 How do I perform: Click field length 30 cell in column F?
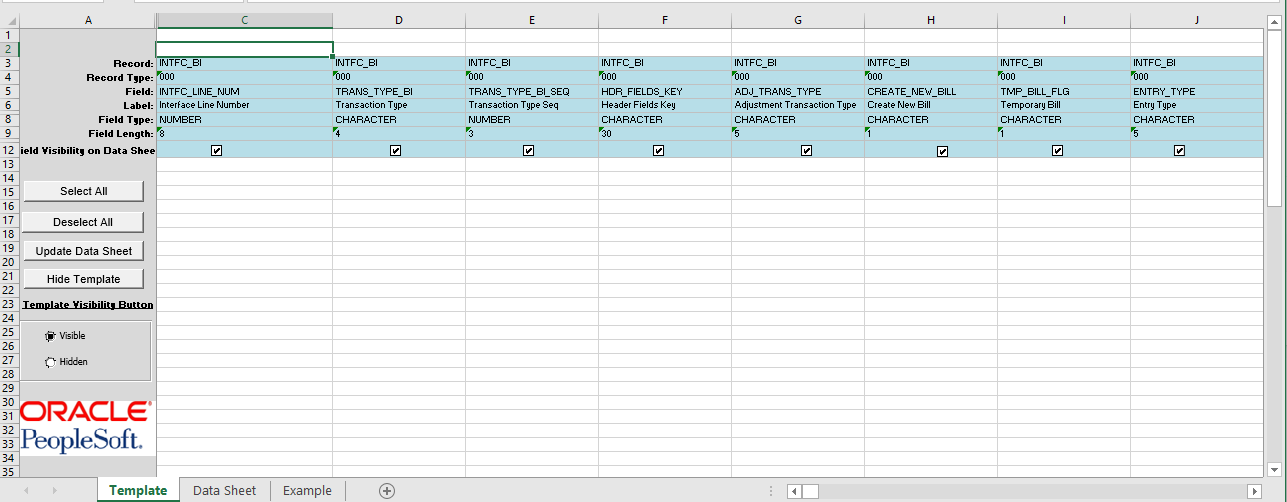pos(665,133)
